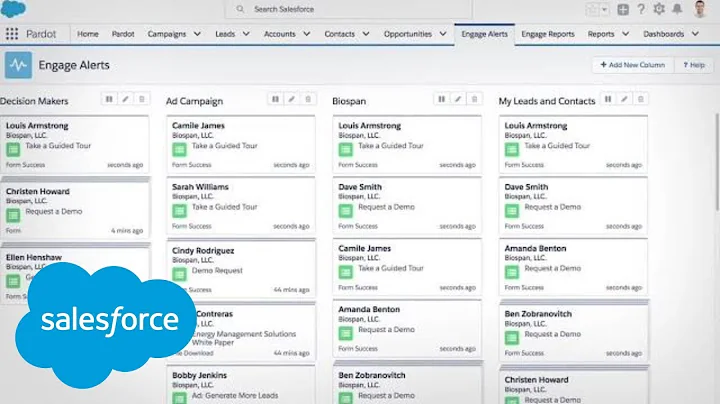Expand the Contacts tab dropdown arrow
The width and height of the screenshot is (720, 404).
(x=366, y=34)
